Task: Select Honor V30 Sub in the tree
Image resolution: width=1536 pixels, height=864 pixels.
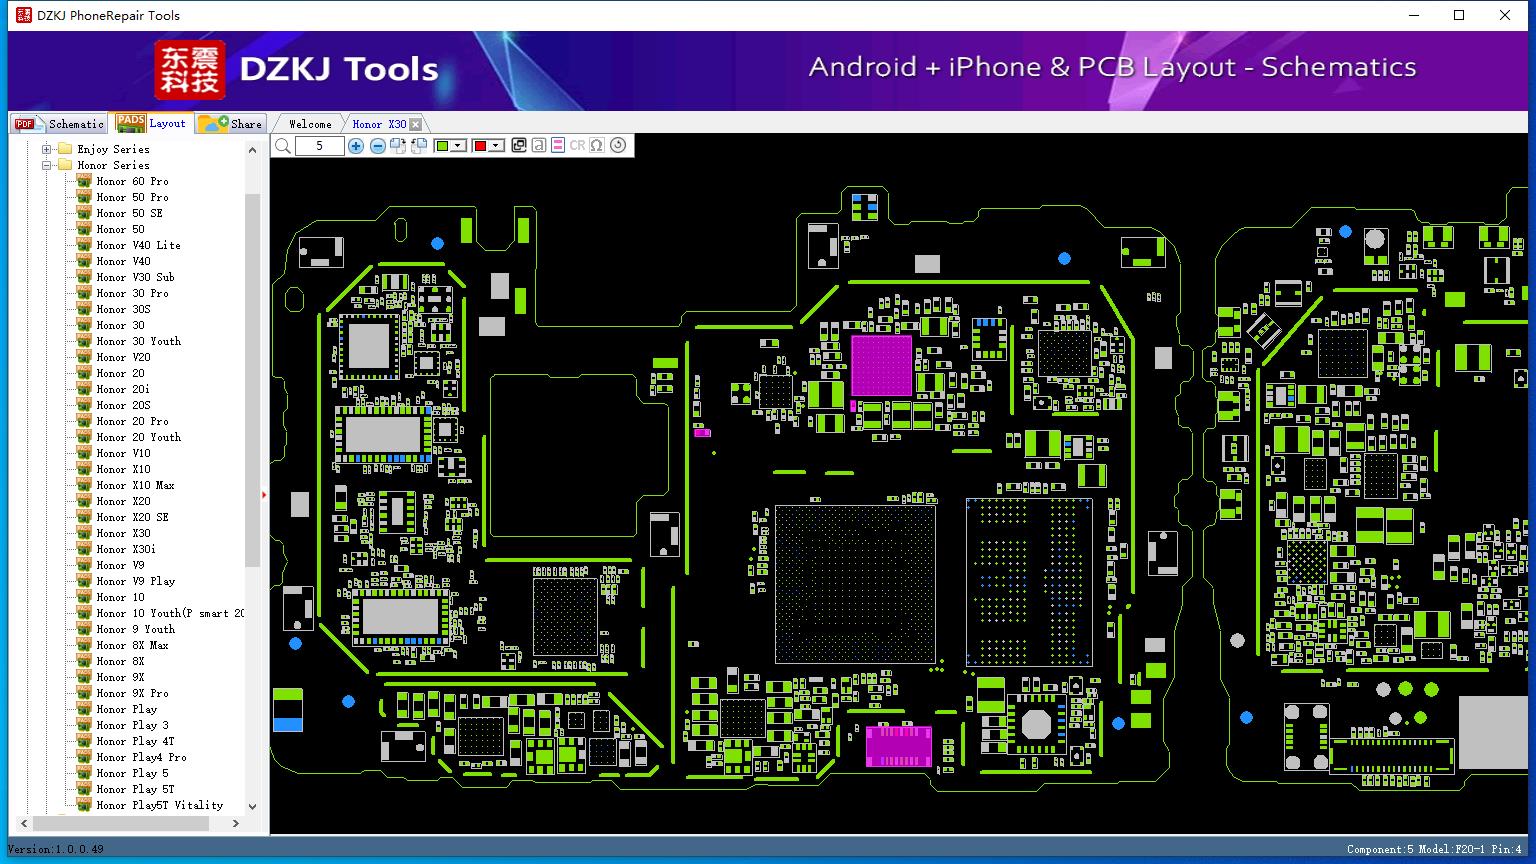Action: click(135, 277)
